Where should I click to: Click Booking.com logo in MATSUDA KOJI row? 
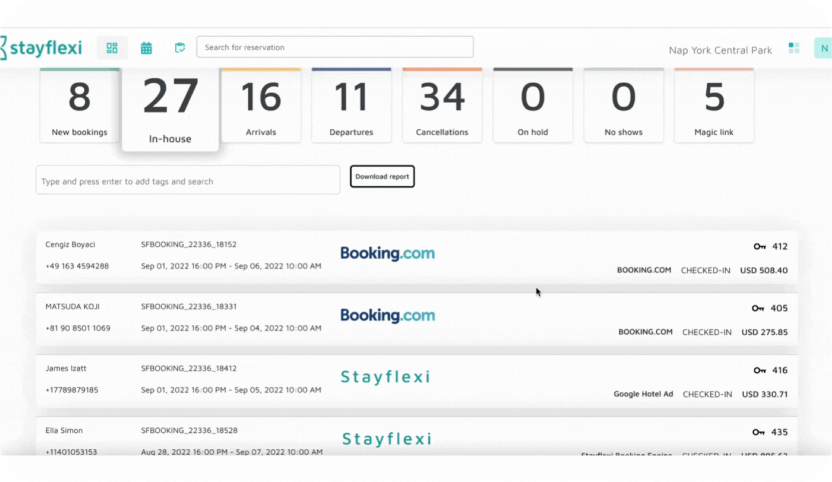click(387, 315)
